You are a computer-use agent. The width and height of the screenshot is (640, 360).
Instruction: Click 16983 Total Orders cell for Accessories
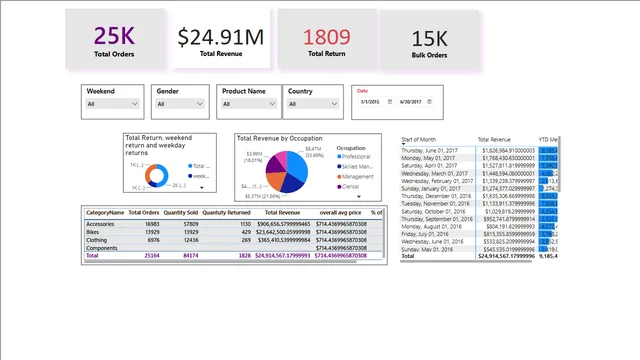(x=151, y=224)
